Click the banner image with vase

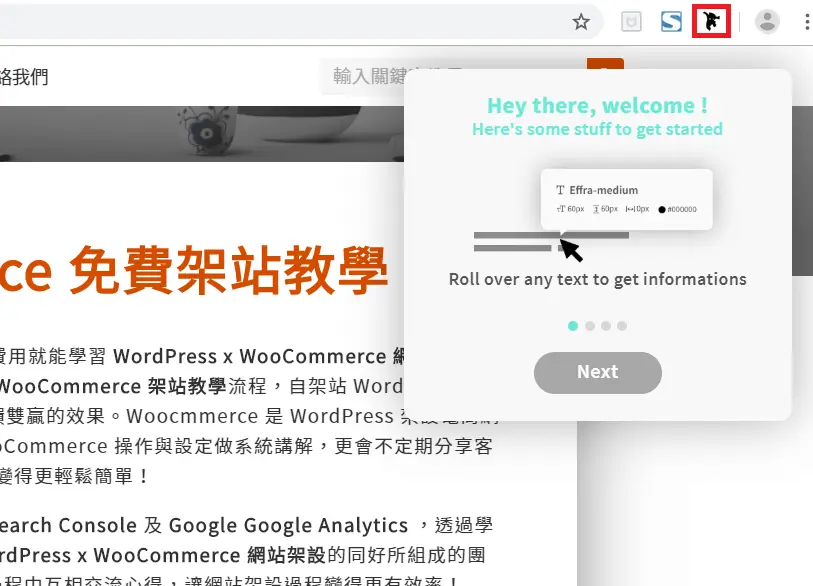pos(202,134)
